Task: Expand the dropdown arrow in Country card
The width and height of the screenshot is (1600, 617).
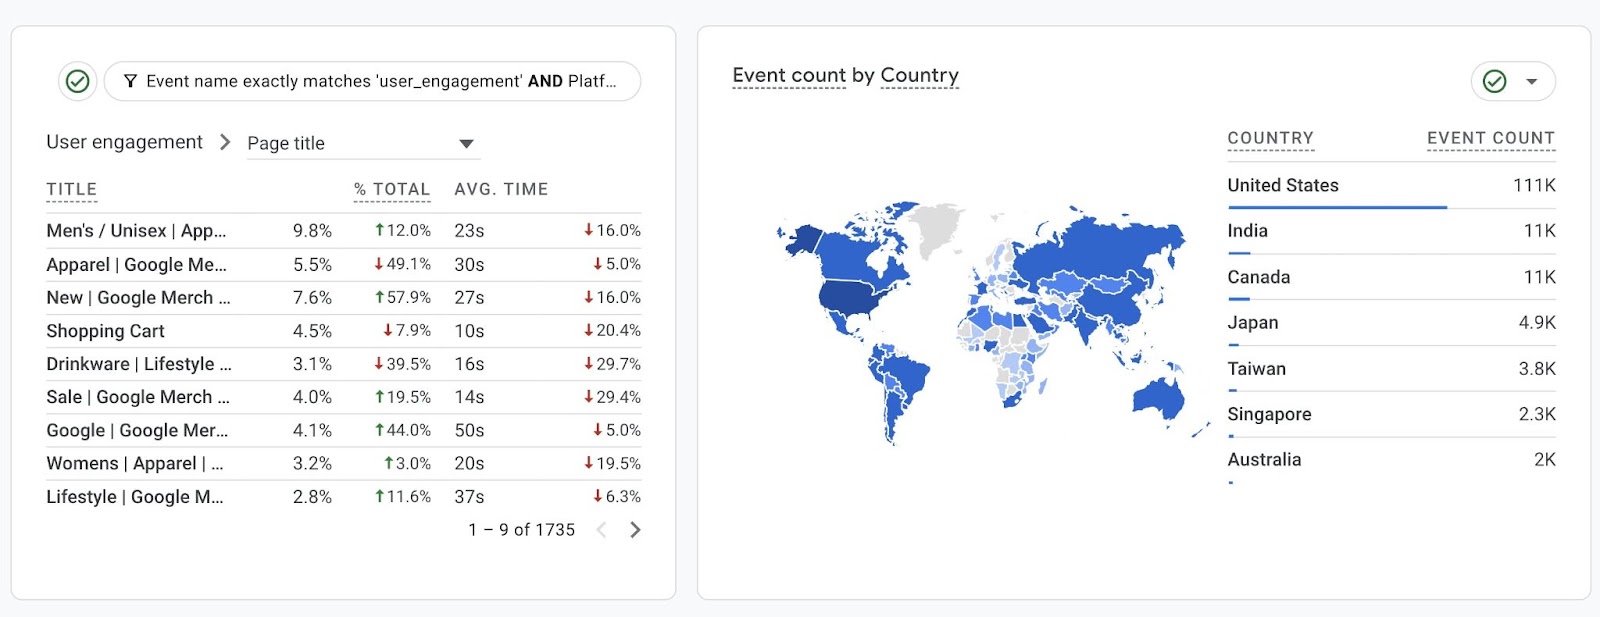Action: 1531,82
